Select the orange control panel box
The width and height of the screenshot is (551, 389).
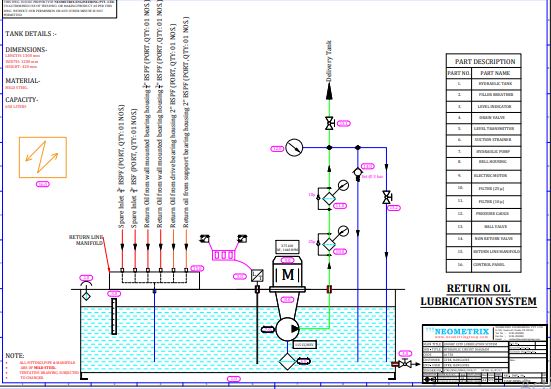(43, 157)
